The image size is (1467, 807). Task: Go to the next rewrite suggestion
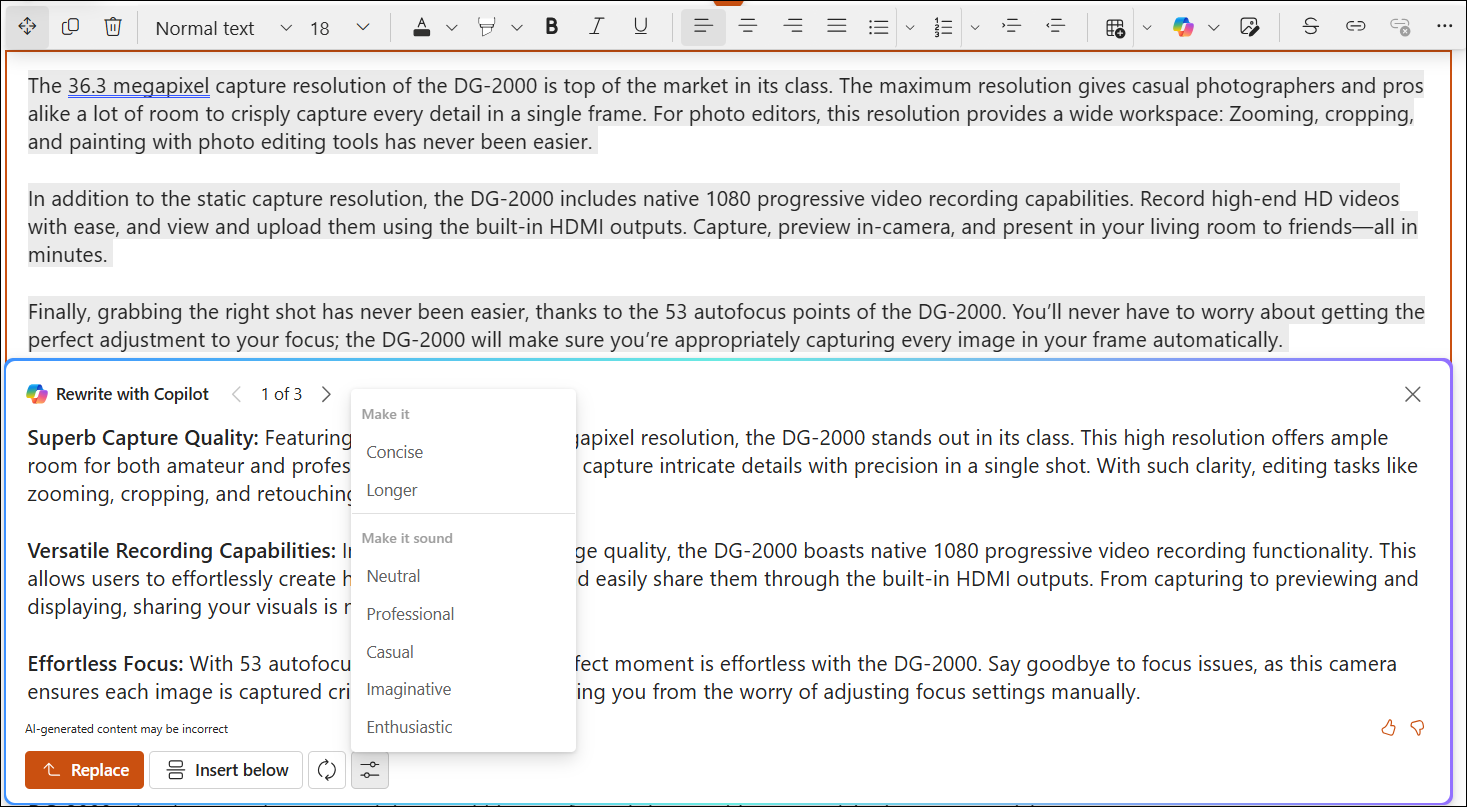tap(326, 394)
